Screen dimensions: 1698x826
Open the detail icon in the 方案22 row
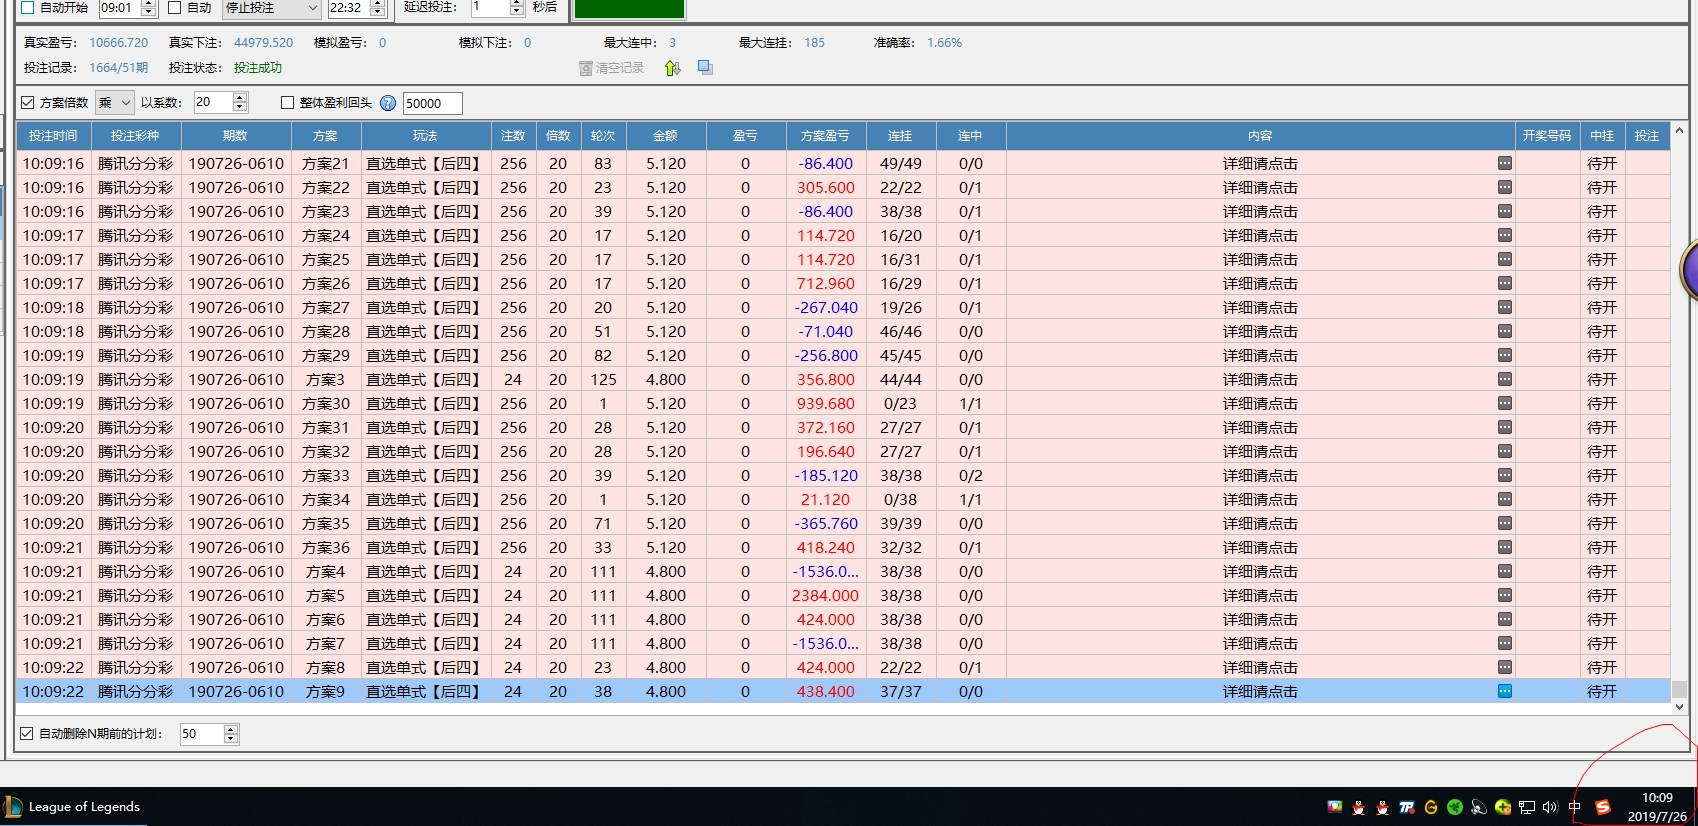(x=1504, y=187)
